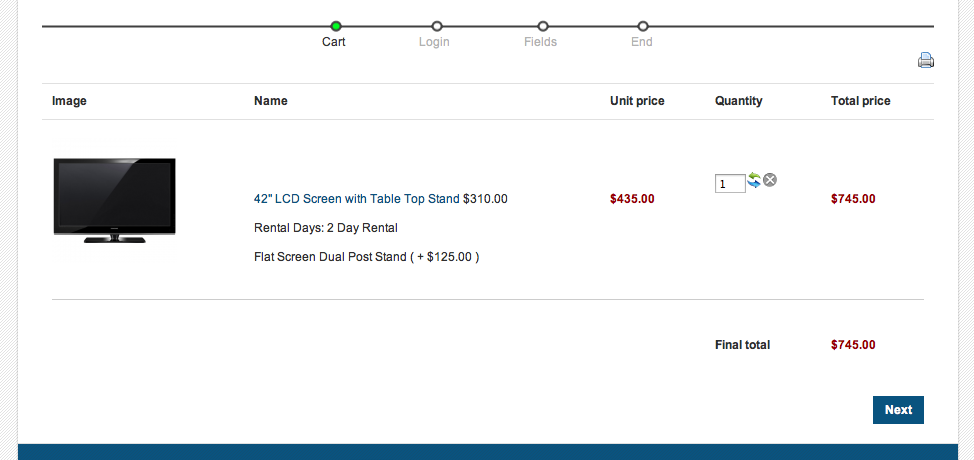The width and height of the screenshot is (974, 460).
Task: Click the Next button
Action: tap(898, 410)
